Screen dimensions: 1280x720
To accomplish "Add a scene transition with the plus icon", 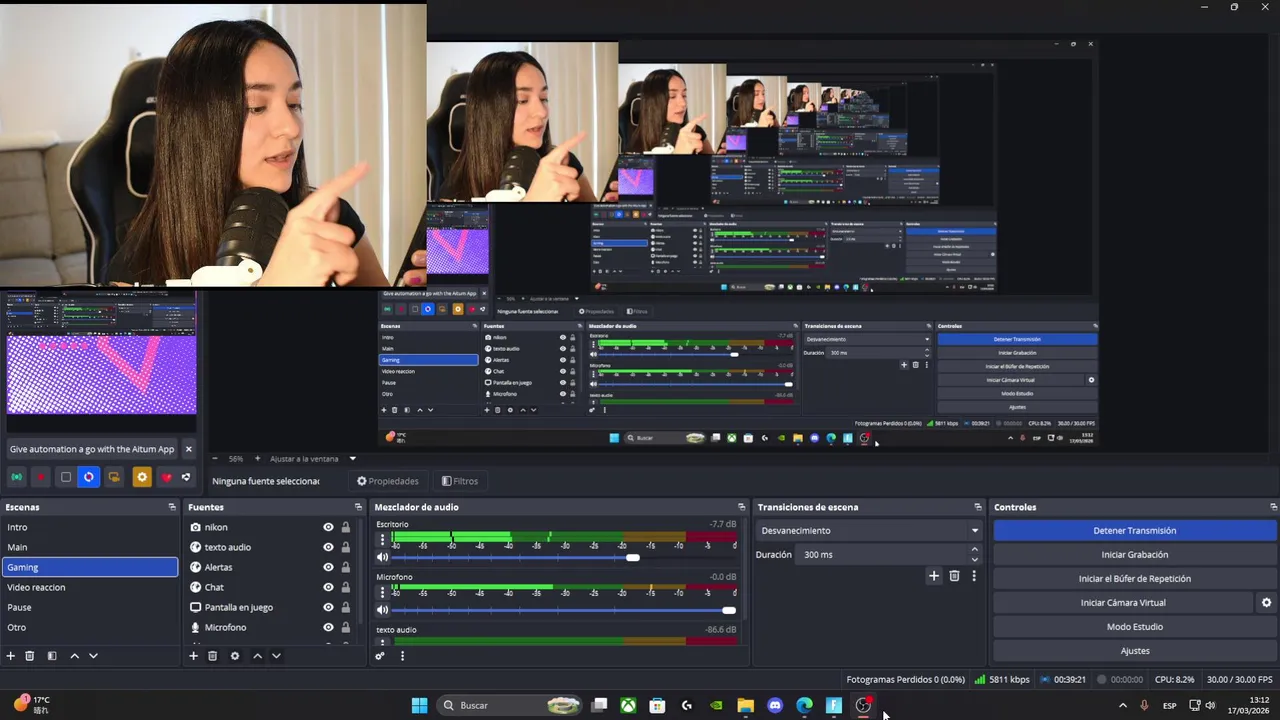I will tap(934, 576).
